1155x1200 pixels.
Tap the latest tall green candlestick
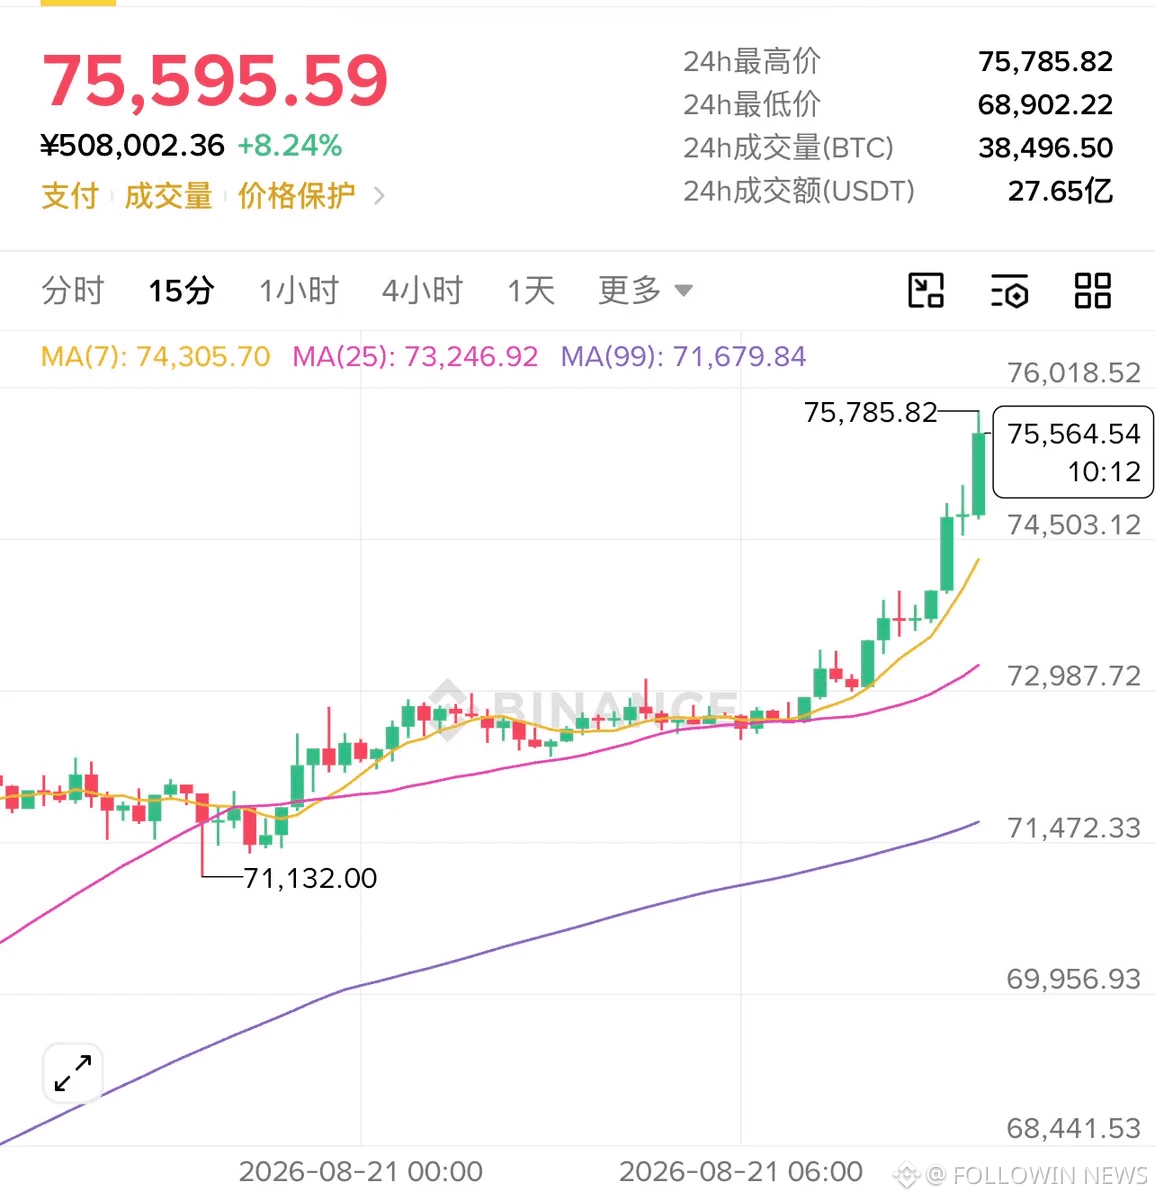[x=979, y=472]
